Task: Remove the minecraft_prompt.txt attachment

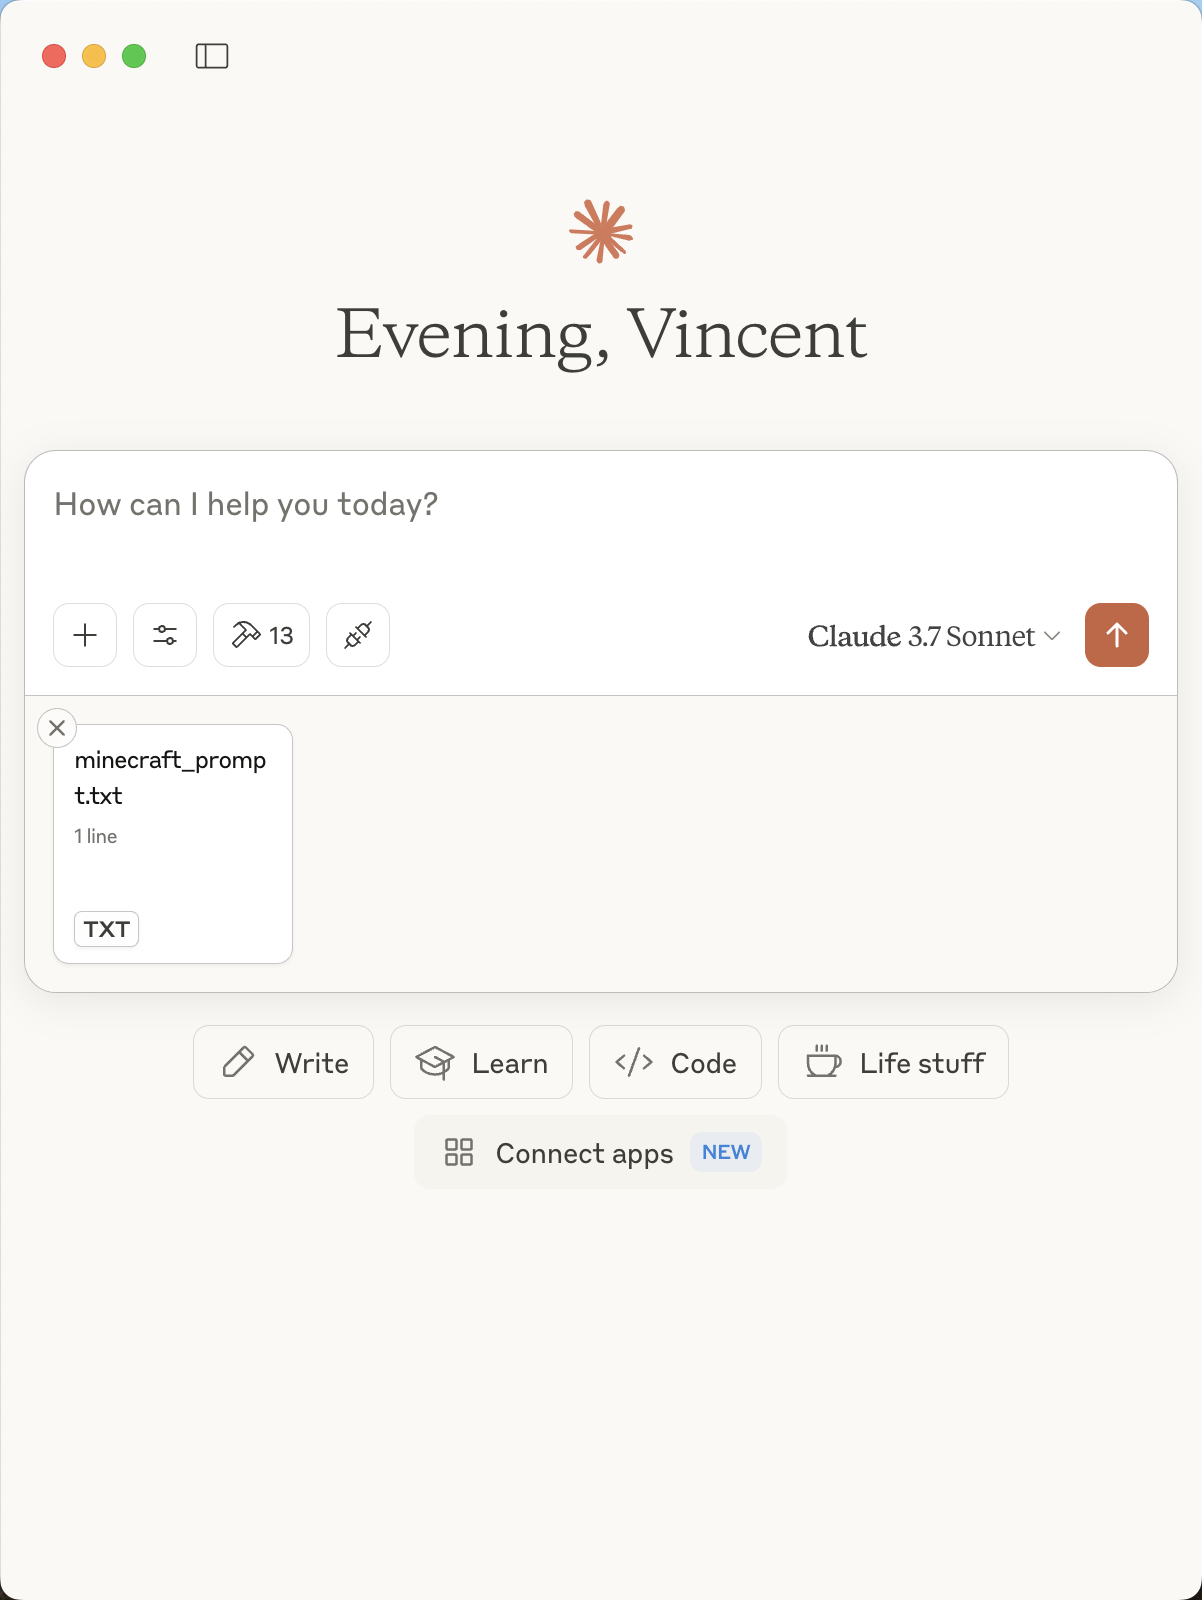Action: (57, 728)
